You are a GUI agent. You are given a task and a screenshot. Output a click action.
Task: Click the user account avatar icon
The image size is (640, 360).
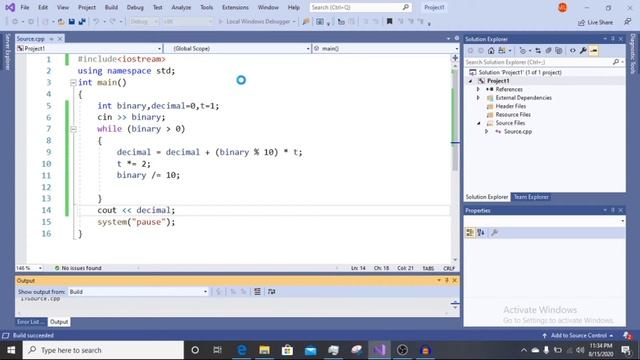[x=562, y=7]
